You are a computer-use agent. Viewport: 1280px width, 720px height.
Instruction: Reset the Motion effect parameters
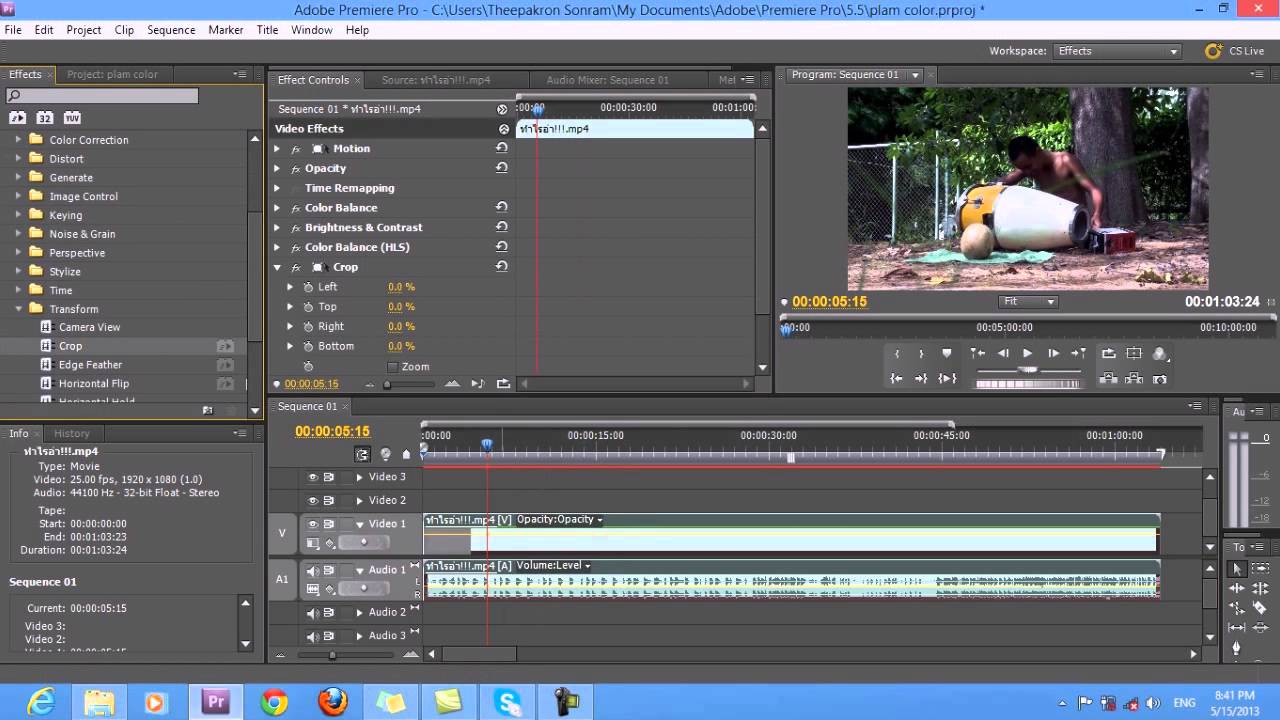(502, 148)
